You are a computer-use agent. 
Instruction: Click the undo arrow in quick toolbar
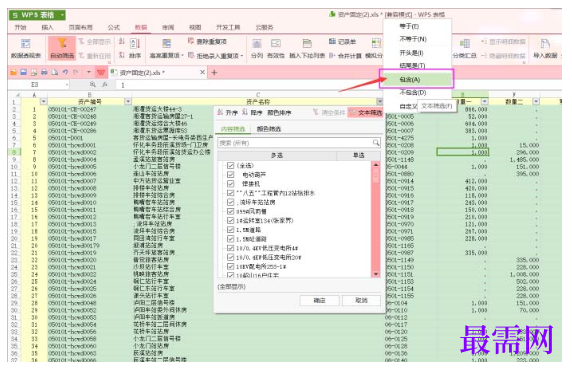pos(65,72)
